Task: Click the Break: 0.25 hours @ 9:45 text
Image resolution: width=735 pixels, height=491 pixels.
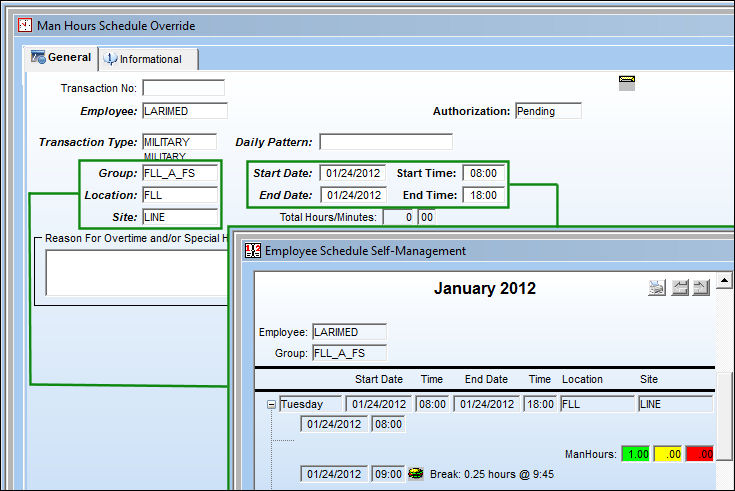Action: [x=492, y=474]
